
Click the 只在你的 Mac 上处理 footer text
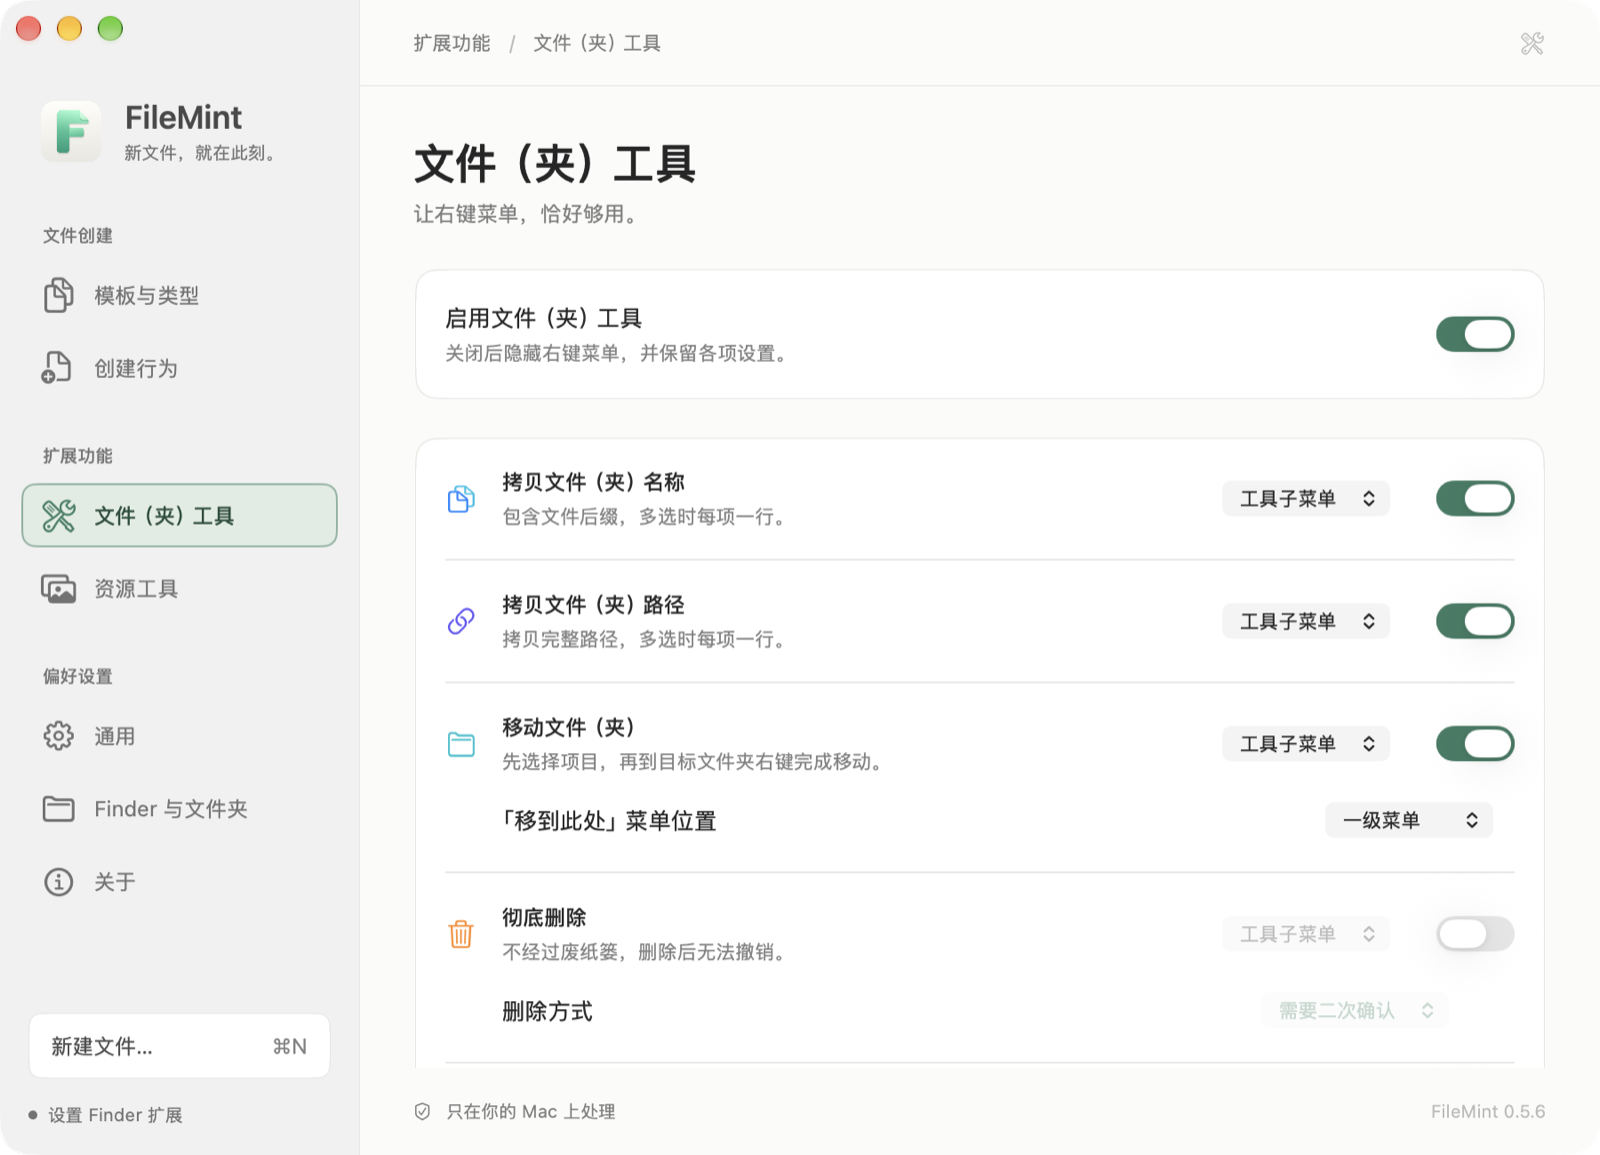pyautogui.click(x=531, y=1111)
